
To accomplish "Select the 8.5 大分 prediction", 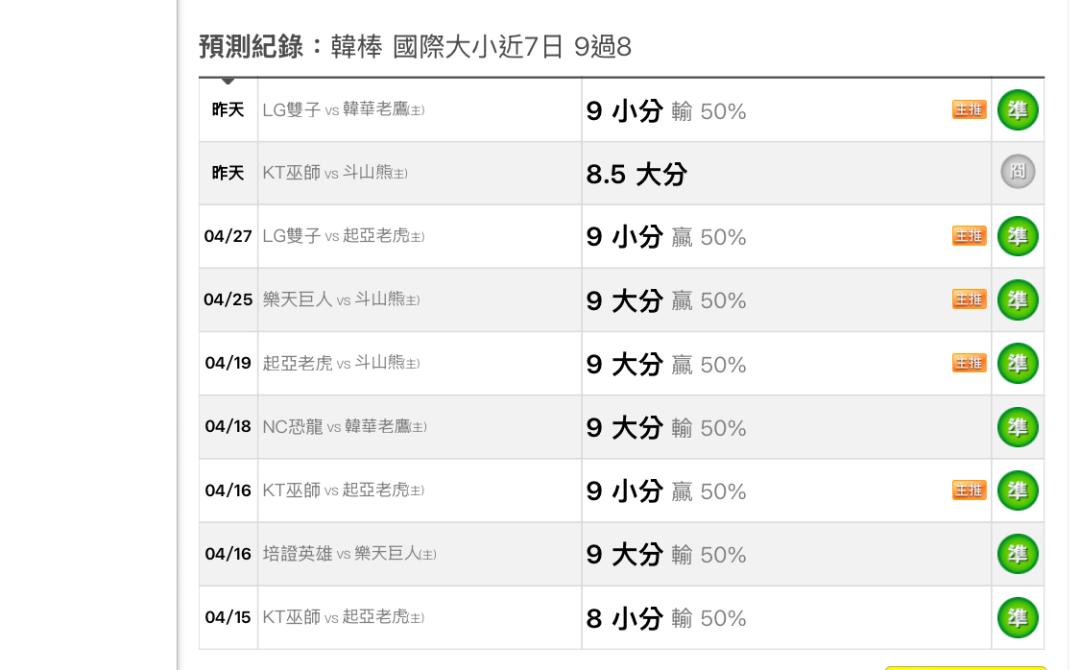I will click(x=634, y=174).
